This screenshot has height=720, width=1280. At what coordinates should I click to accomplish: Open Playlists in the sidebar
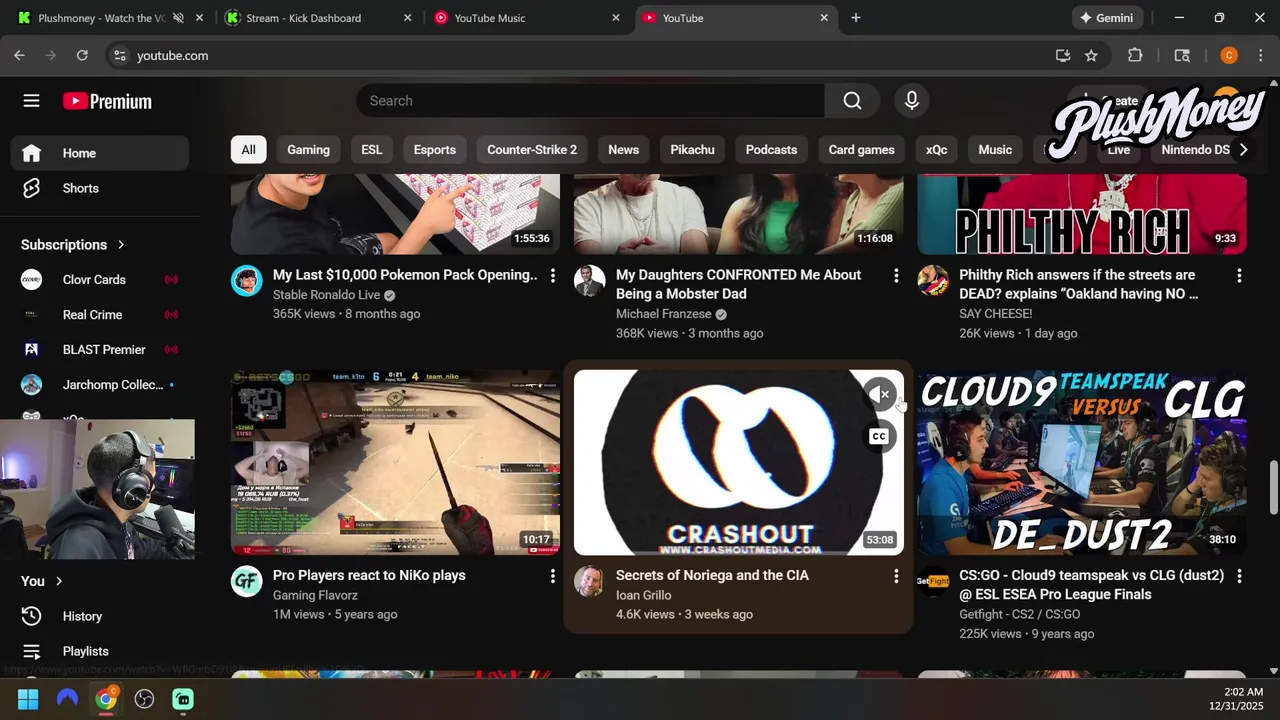[100, 651]
